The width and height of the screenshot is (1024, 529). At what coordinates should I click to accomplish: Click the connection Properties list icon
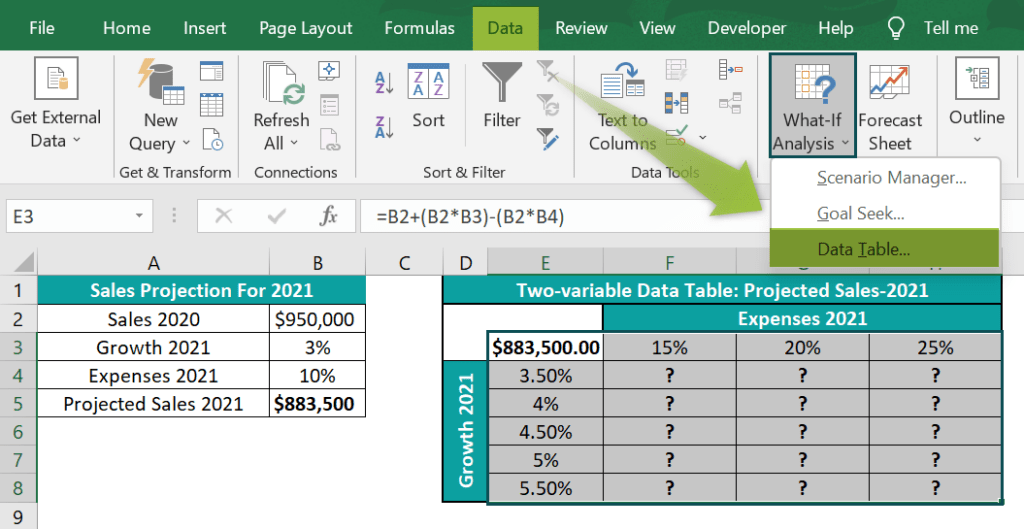pyautogui.click(x=329, y=104)
